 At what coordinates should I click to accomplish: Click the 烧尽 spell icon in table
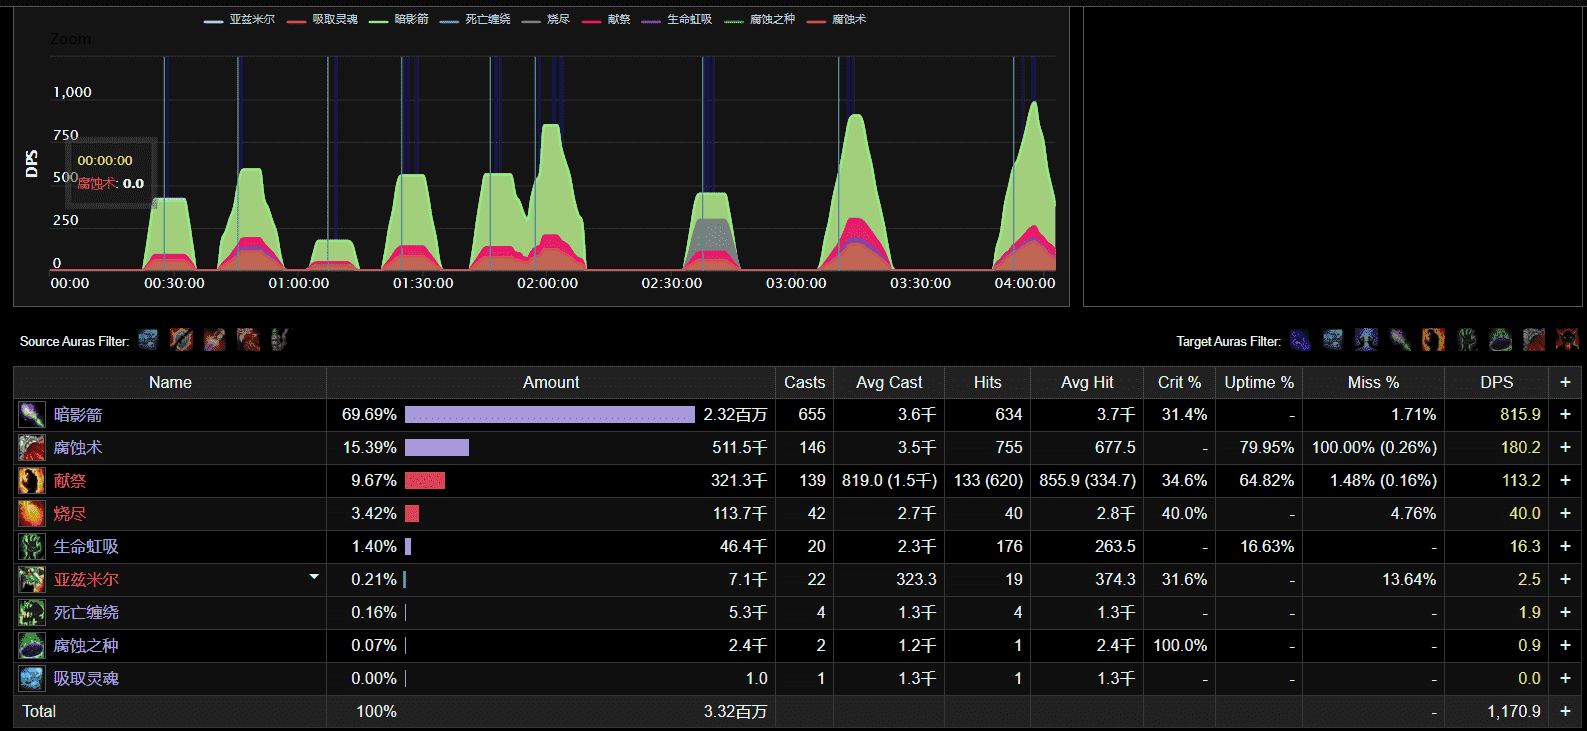tap(32, 513)
